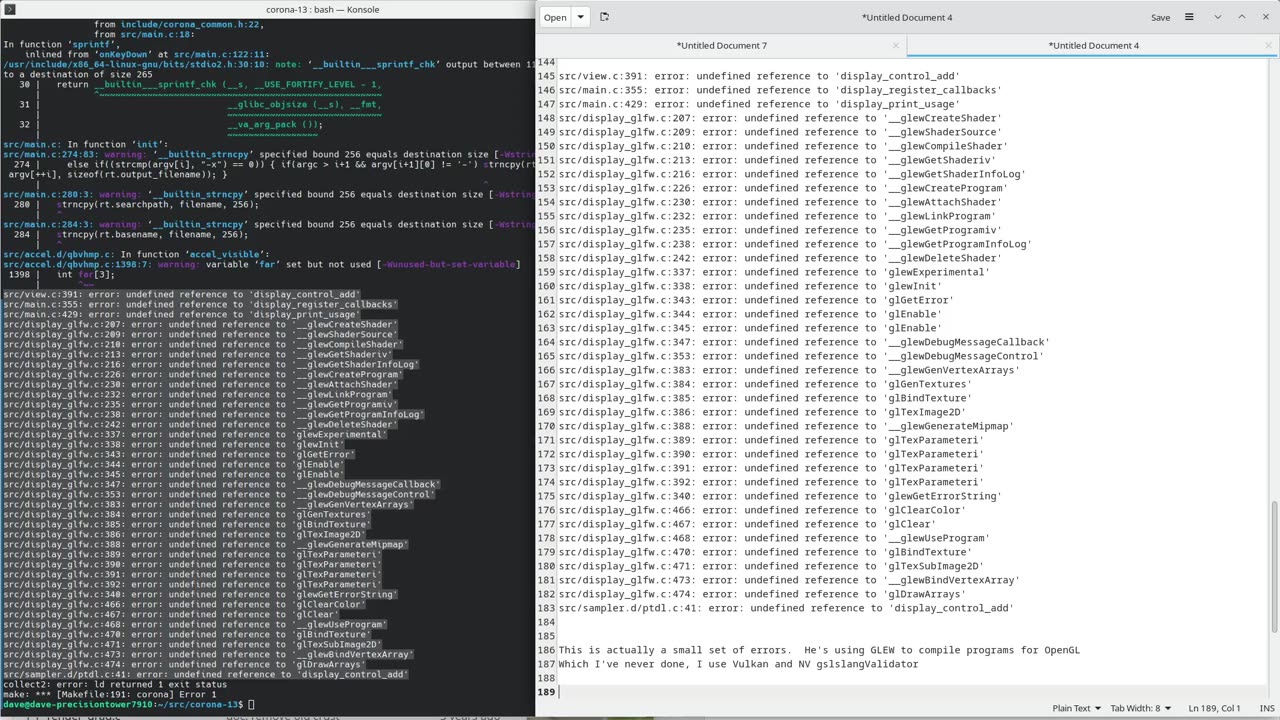Click editor line 159 'glewExperimental' error

(x=774, y=272)
